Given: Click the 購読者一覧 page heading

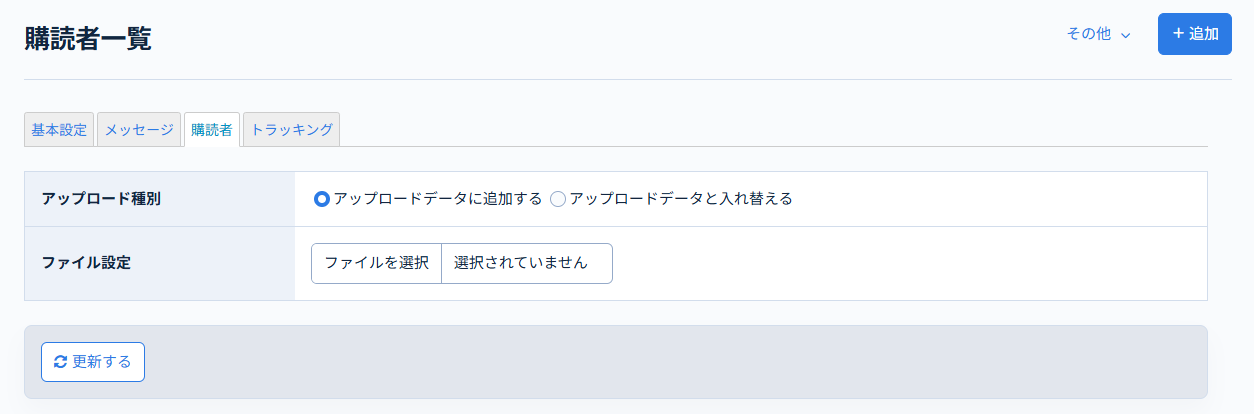Looking at the screenshot, I should 88,39.
